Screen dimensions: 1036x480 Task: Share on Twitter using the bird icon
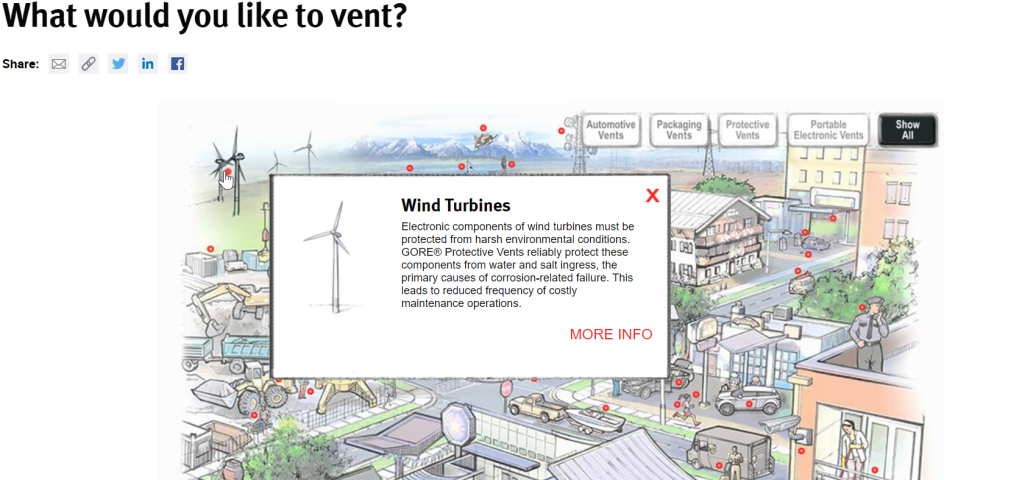pos(118,64)
